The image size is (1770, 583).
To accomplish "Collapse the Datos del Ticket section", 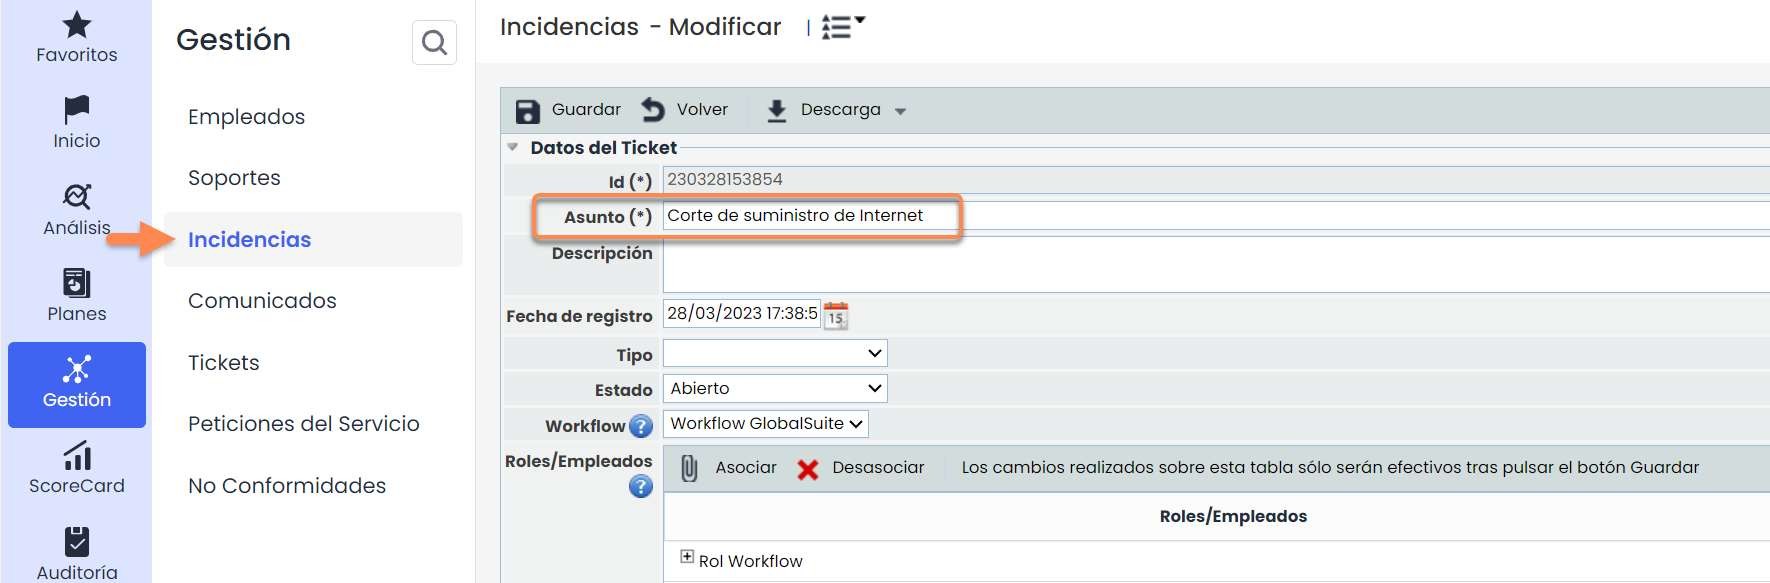I will [513, 147].
